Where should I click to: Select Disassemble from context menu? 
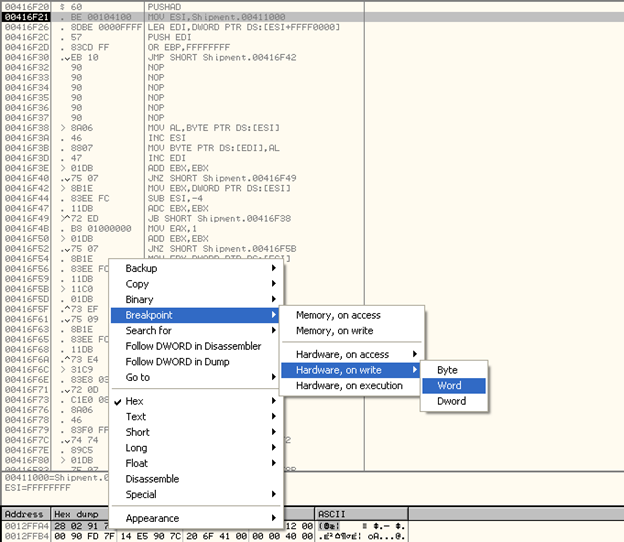click(x=152, y=479)
